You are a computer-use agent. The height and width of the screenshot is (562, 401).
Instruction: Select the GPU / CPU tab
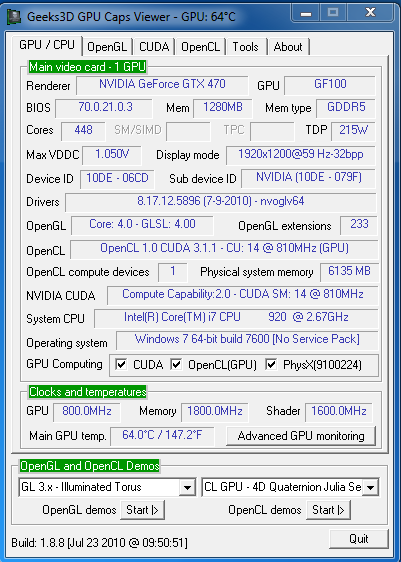(47, 45)
